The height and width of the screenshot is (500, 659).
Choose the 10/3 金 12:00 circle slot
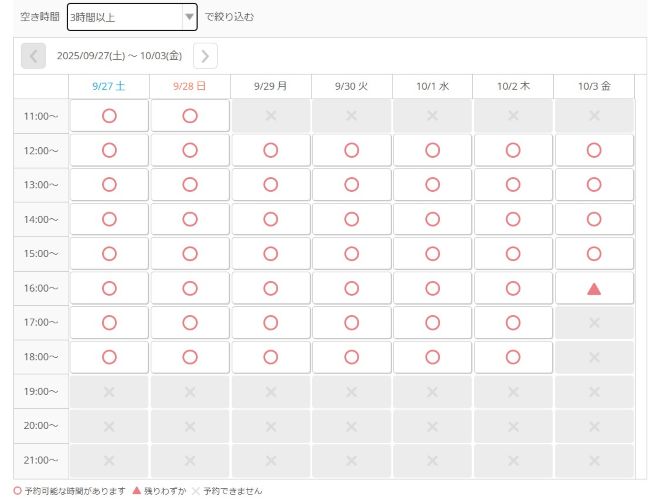click(594, 150)
